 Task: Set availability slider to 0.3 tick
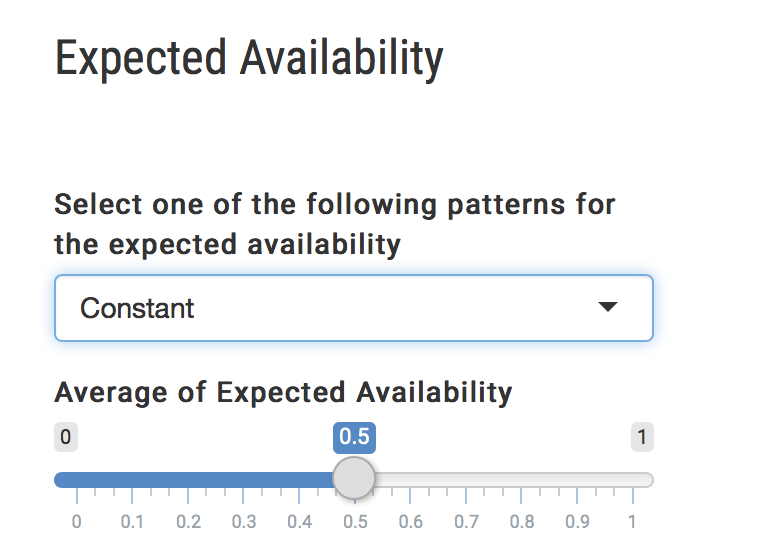pyautogui.click(x=243, y=521)
